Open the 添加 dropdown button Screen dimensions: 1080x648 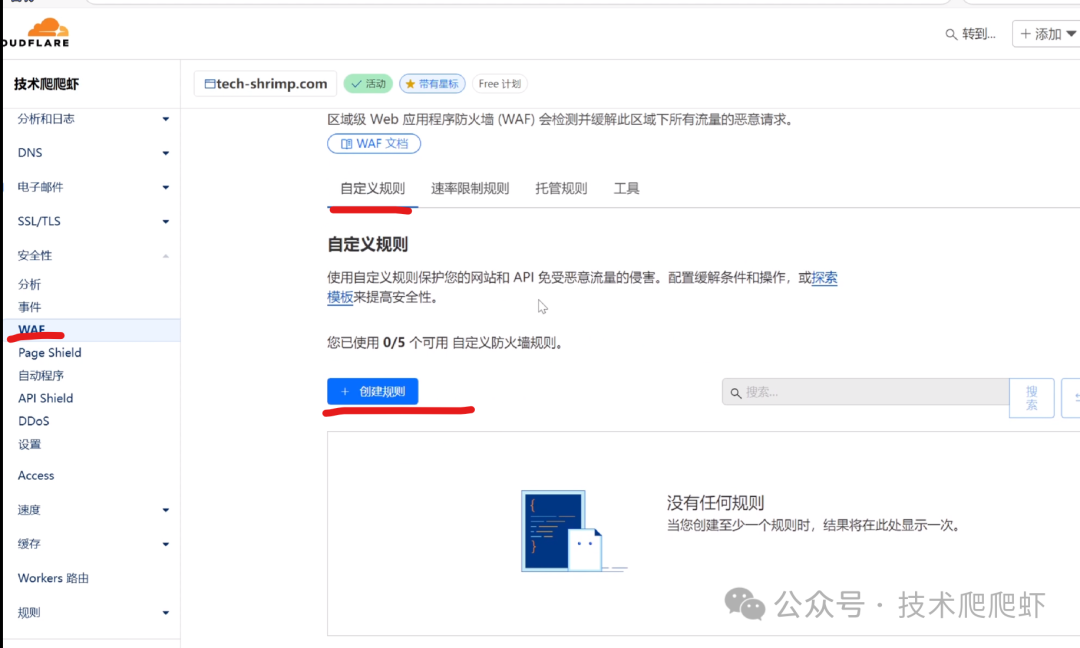coord(1046,34)
